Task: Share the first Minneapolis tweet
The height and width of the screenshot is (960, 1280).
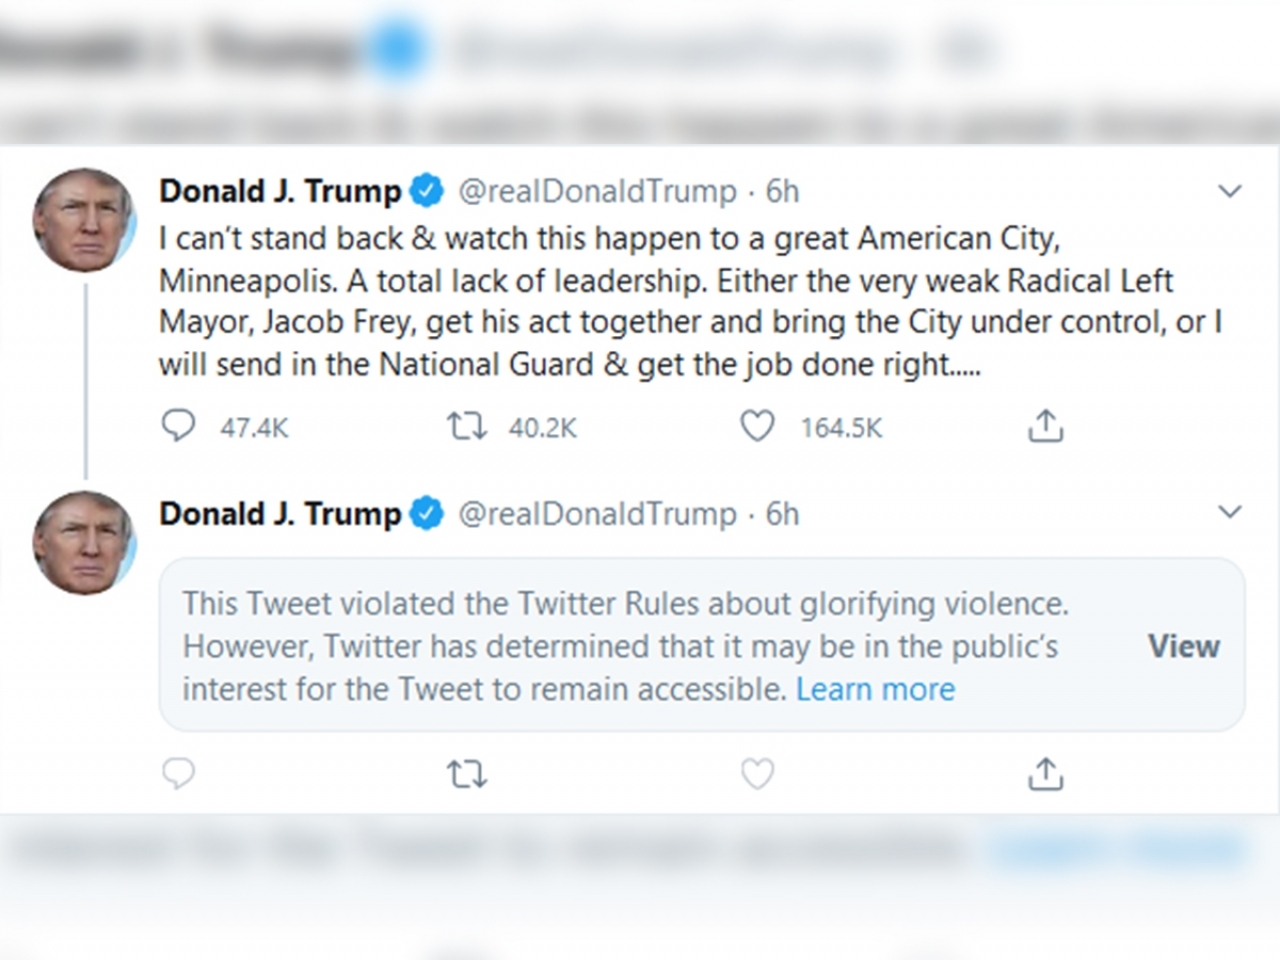Action: pyautogui.click(x=1045, y=427)
